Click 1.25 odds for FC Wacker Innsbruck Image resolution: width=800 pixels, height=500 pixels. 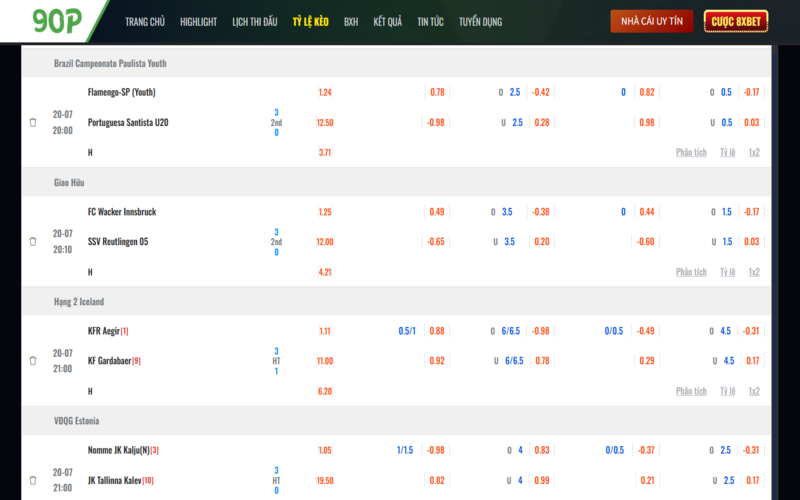click(325, 212)
